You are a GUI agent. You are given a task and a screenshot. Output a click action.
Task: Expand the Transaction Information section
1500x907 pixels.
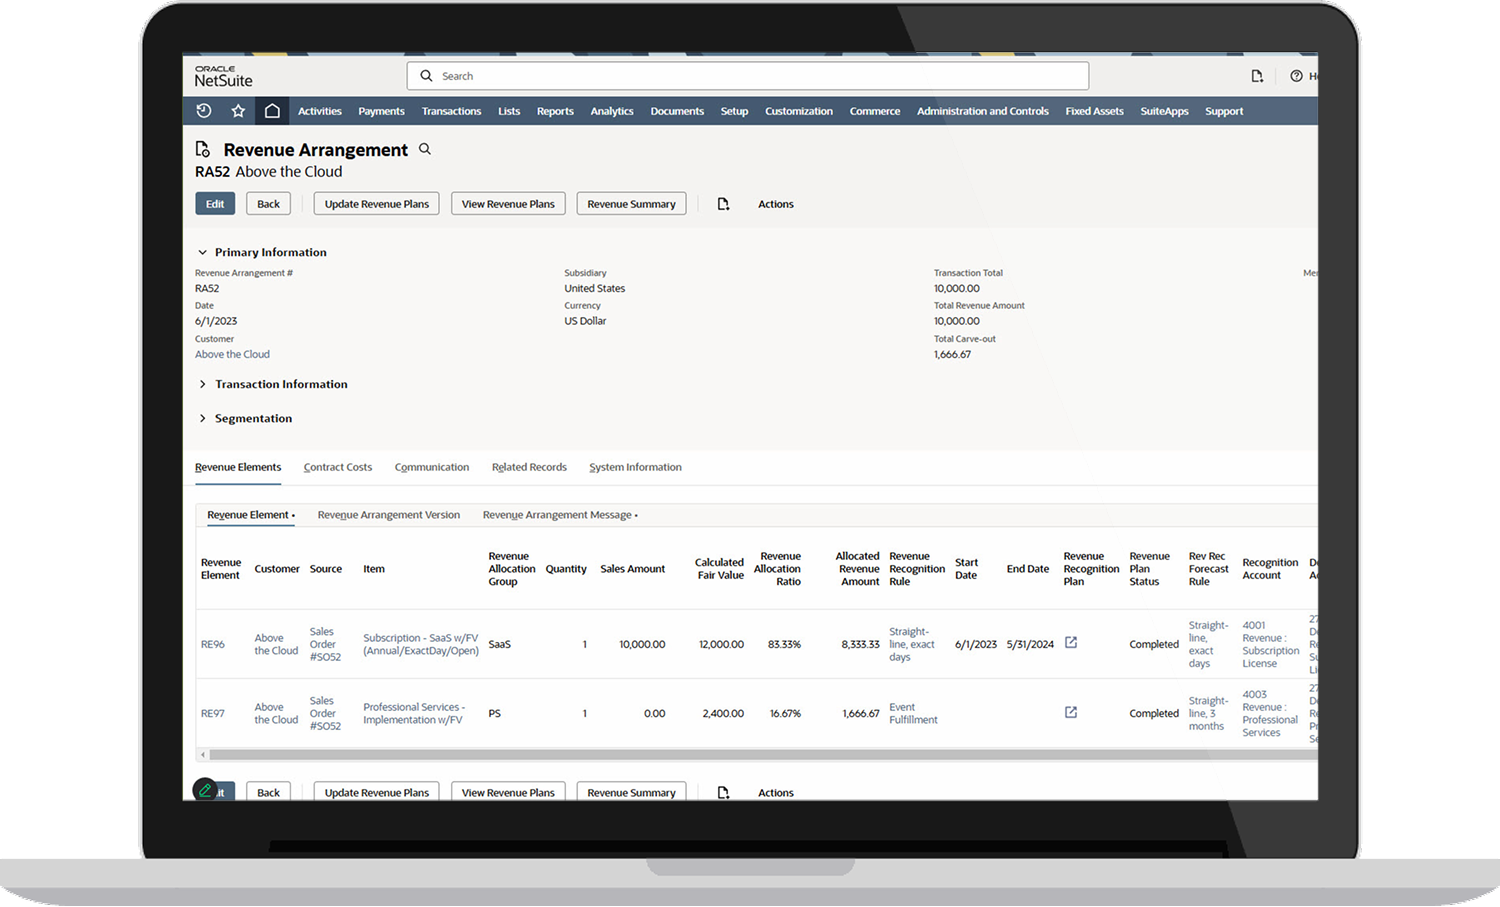(x=202, y=384)
